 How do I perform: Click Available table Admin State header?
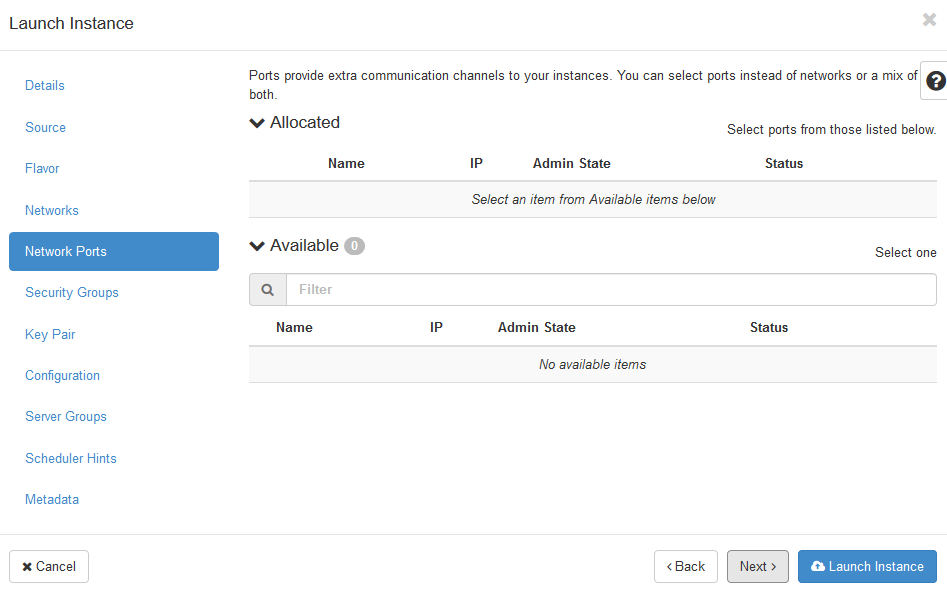pos(536,328)
